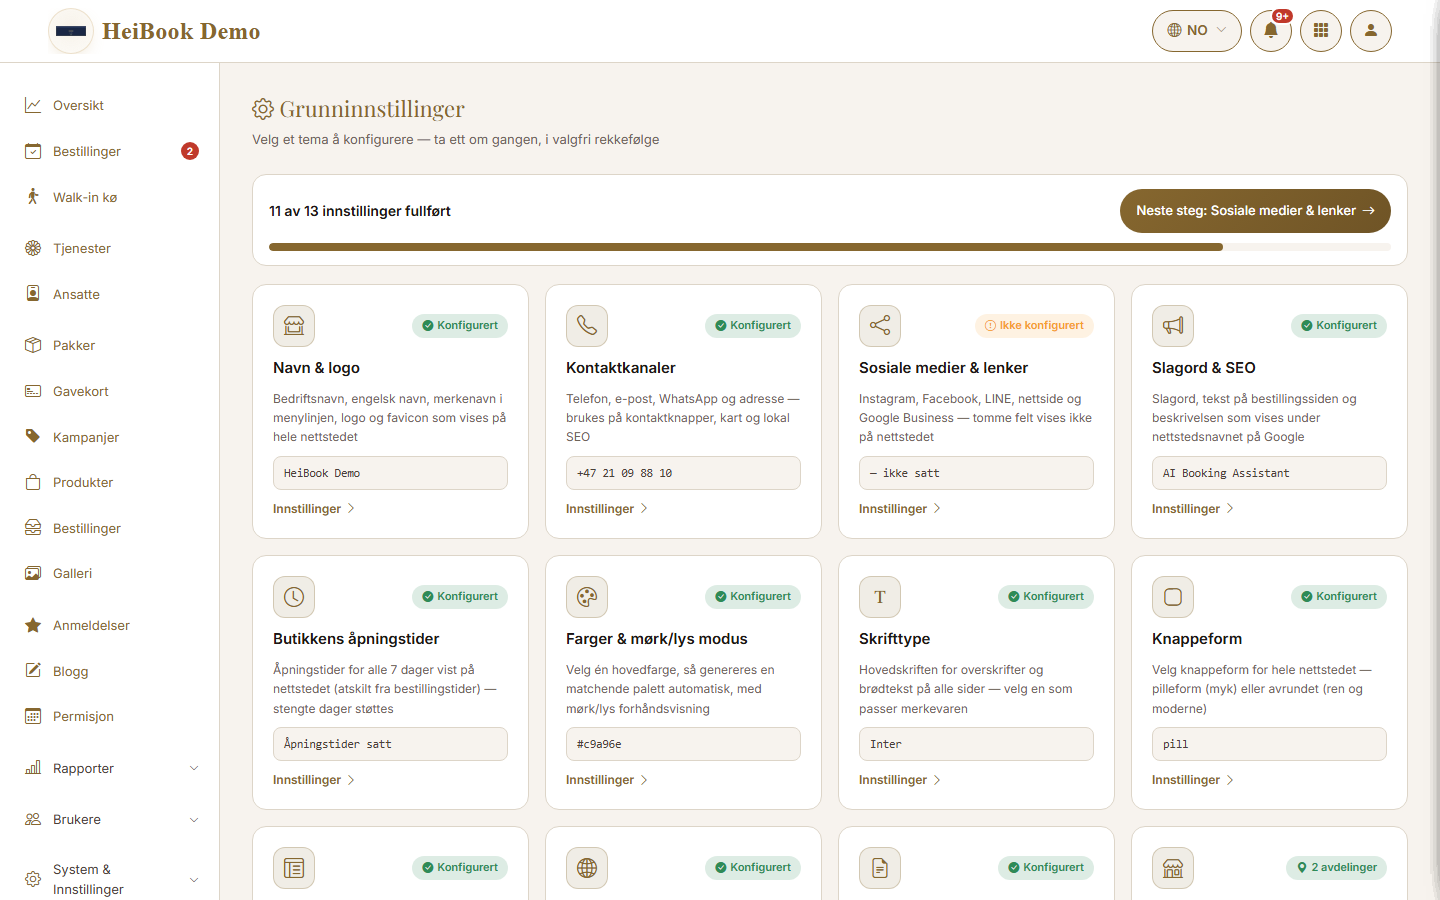This screenshot has width=1440, height=900.
Task: Expand the Rapporter sidebar section
Action: [x=110, y=768]
